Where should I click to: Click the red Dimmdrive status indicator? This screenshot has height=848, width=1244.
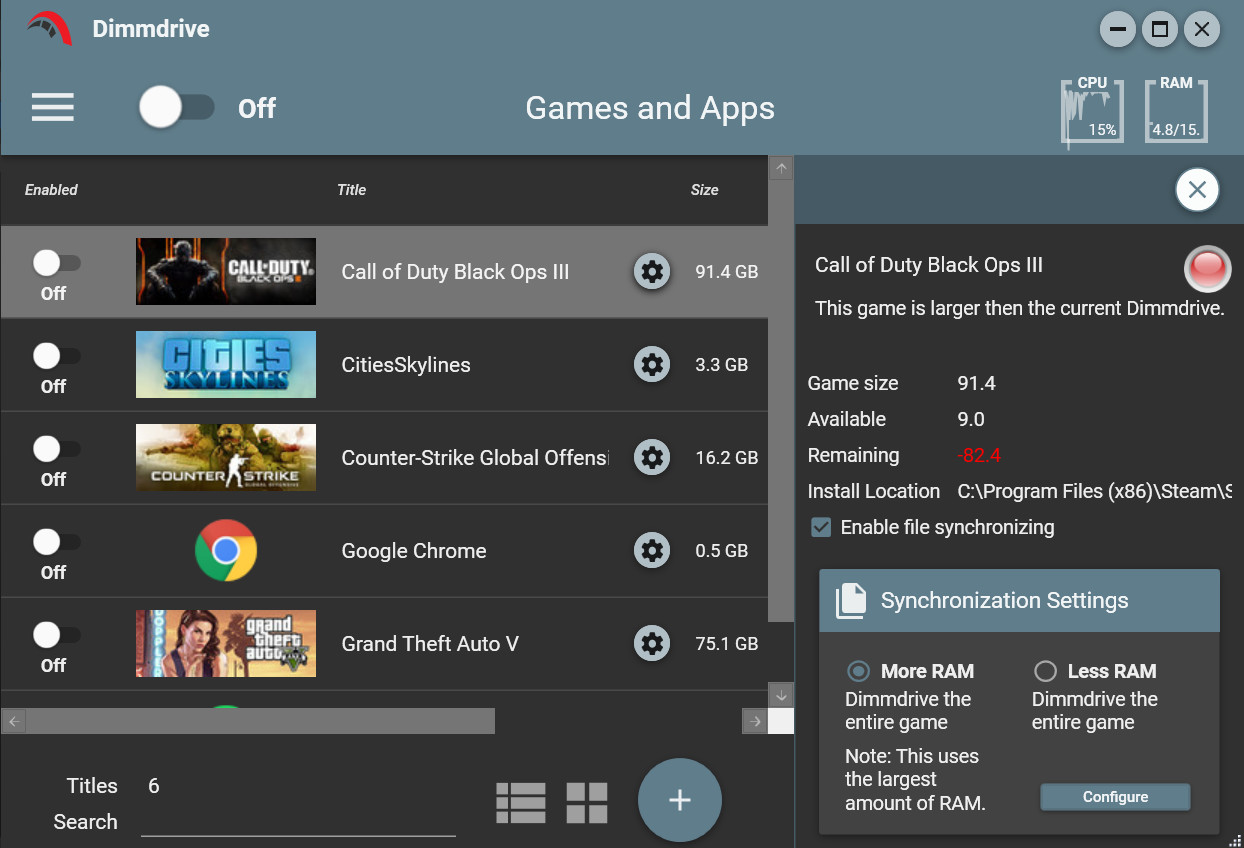tap(1207, 268)
